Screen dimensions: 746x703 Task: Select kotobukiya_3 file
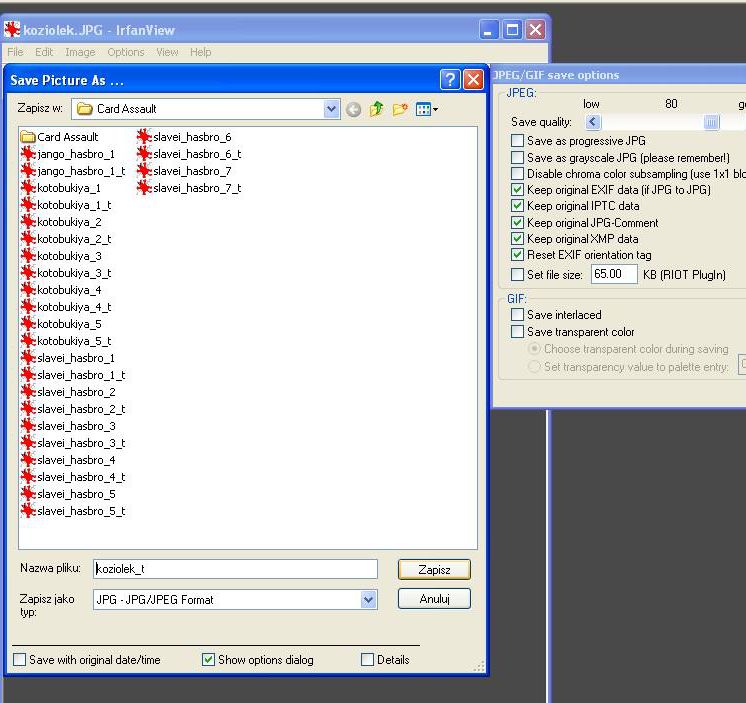(x=61, y=256)
